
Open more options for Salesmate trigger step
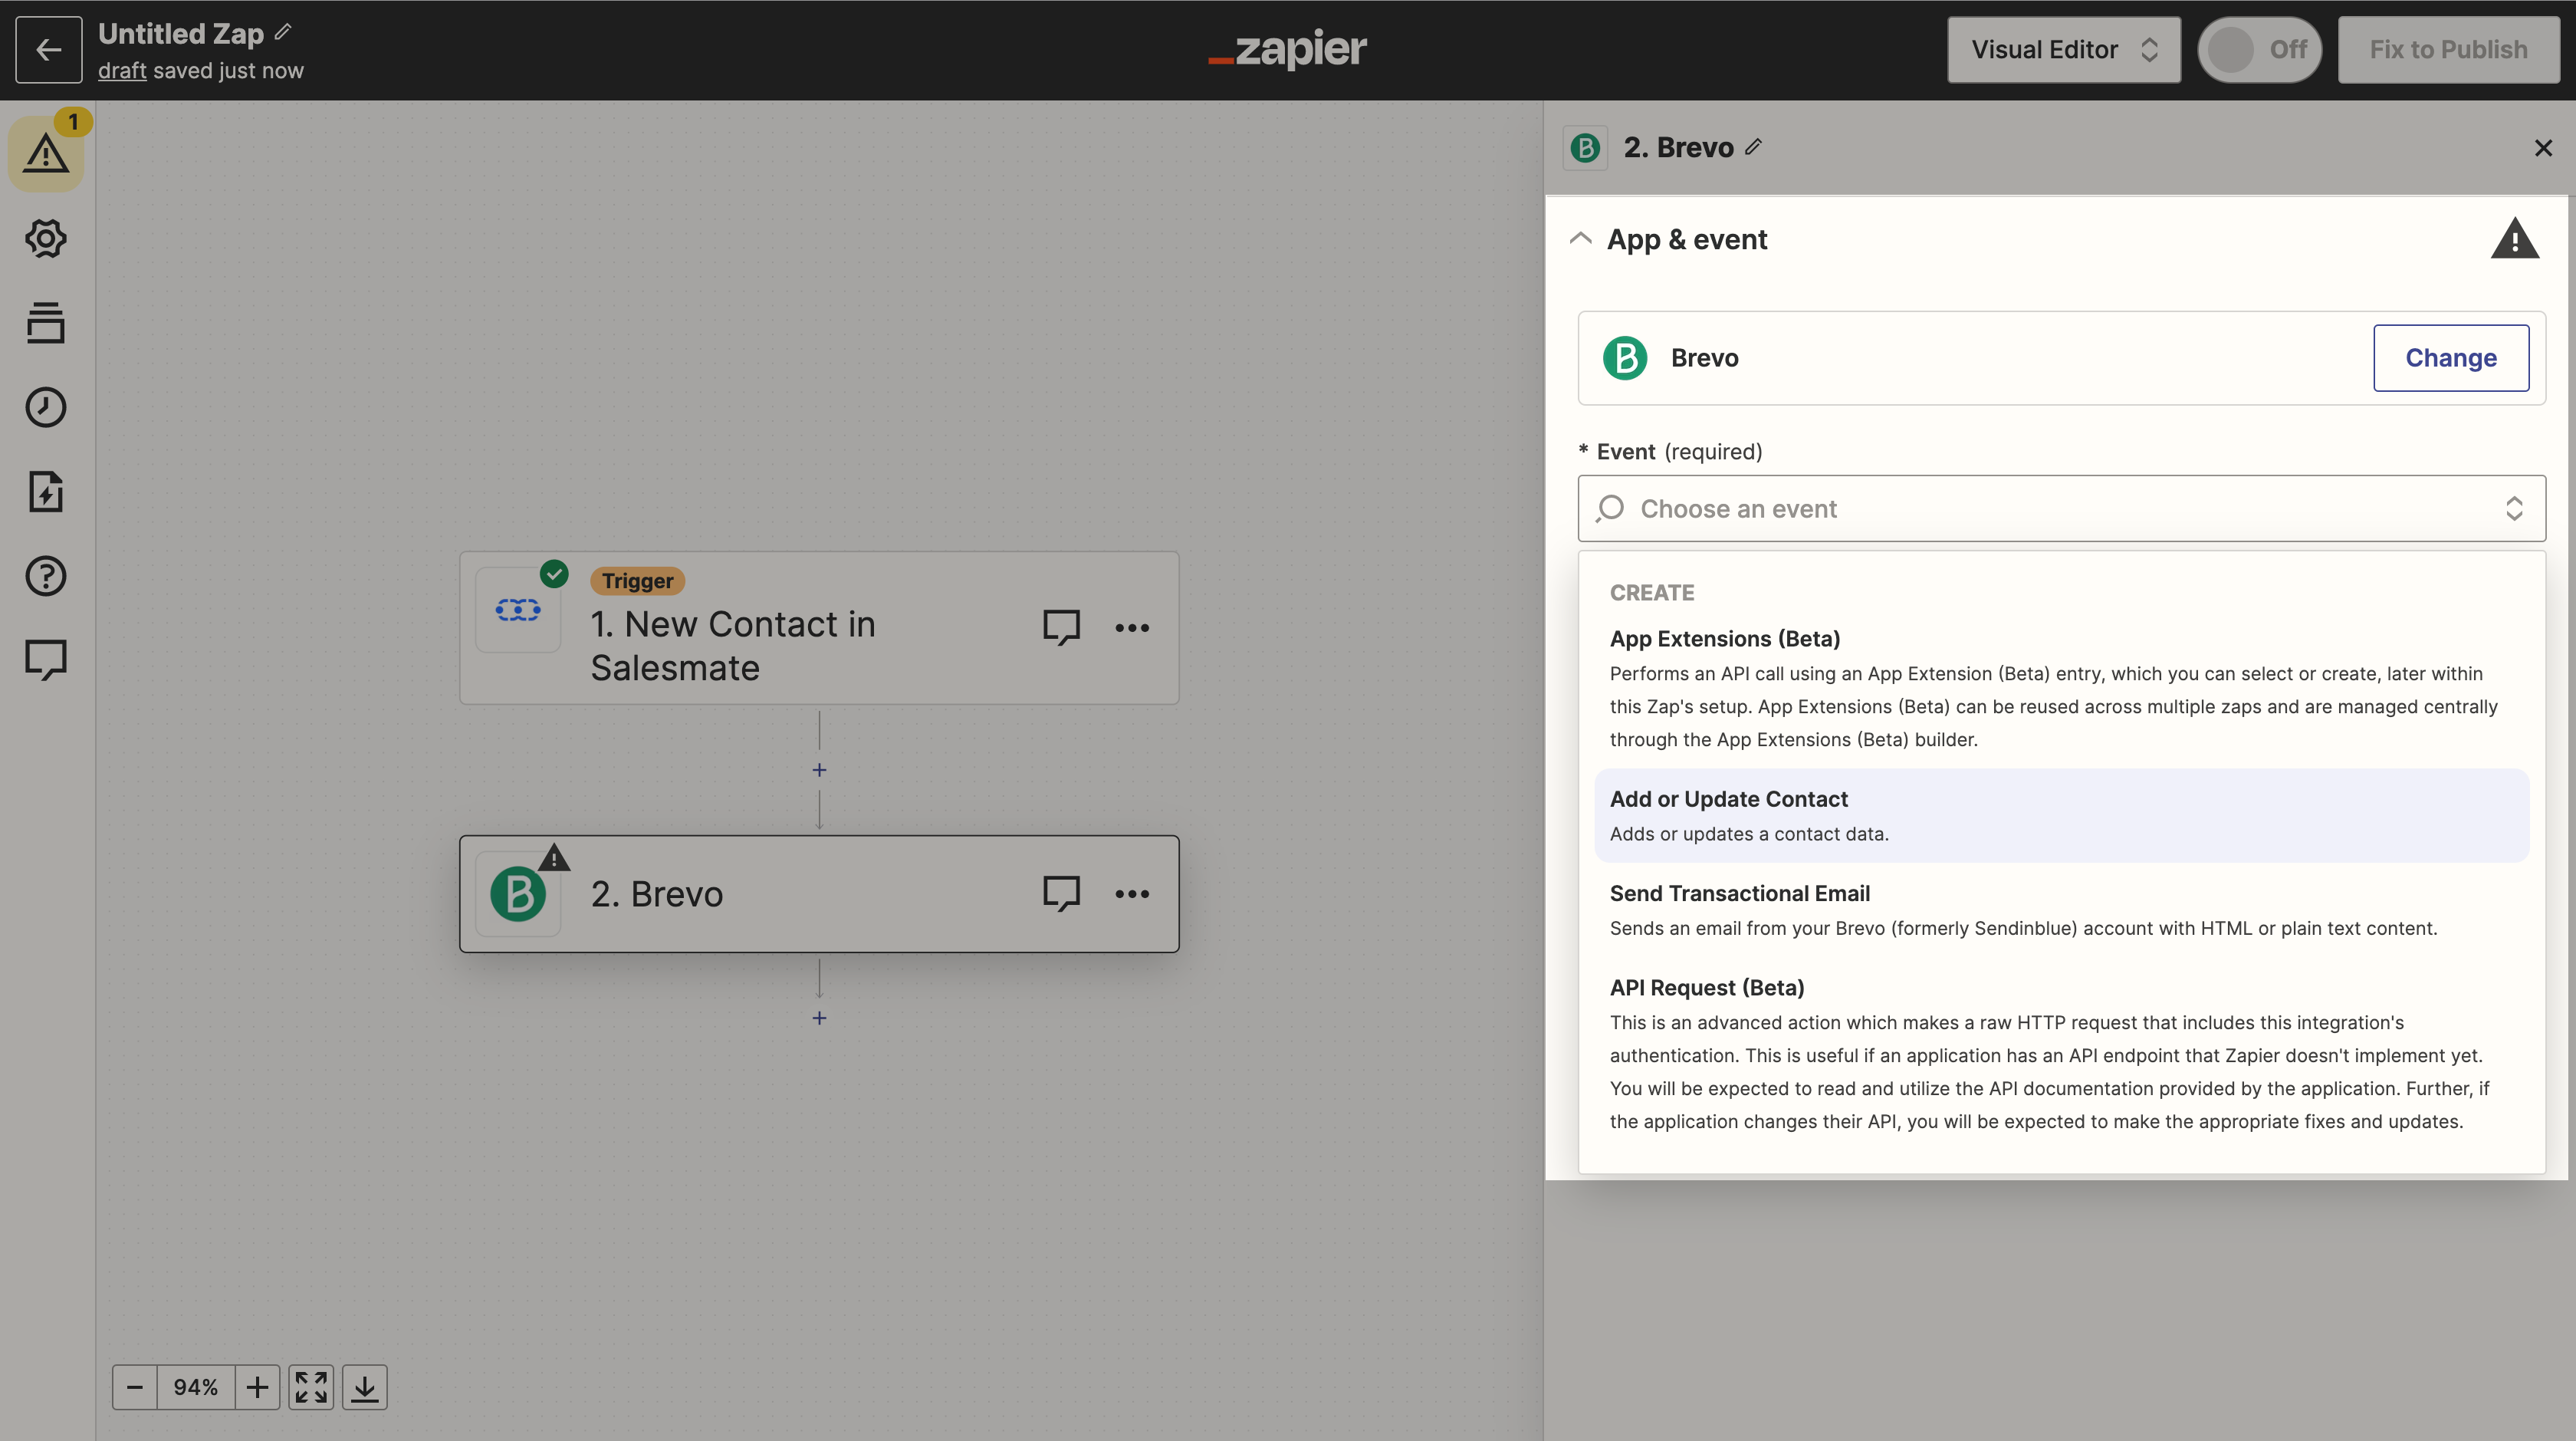click(1132, 627)
